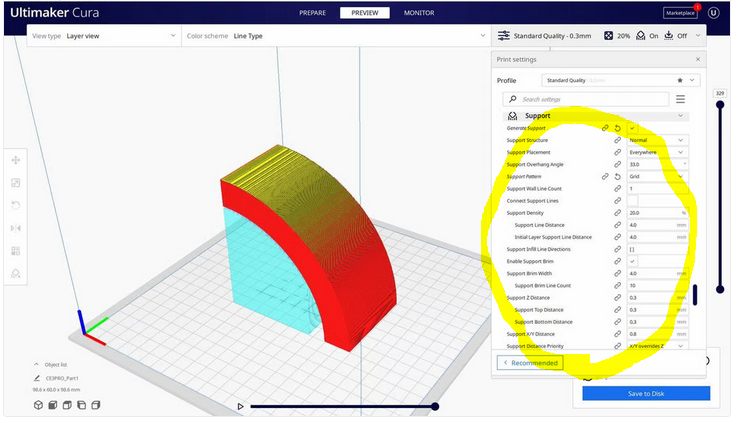Click the search magnifier icon
Screen dimensions: 738x424
pos(513,99)
